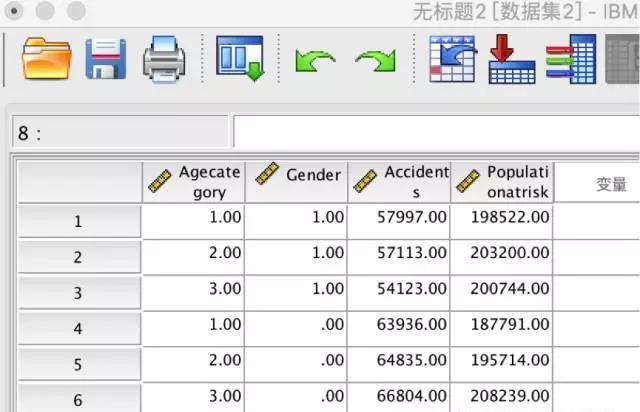Save the dataset with the floppy disk icon
Image resolution: width=640 pixels, height=412 pixels.
coord(105,59)
